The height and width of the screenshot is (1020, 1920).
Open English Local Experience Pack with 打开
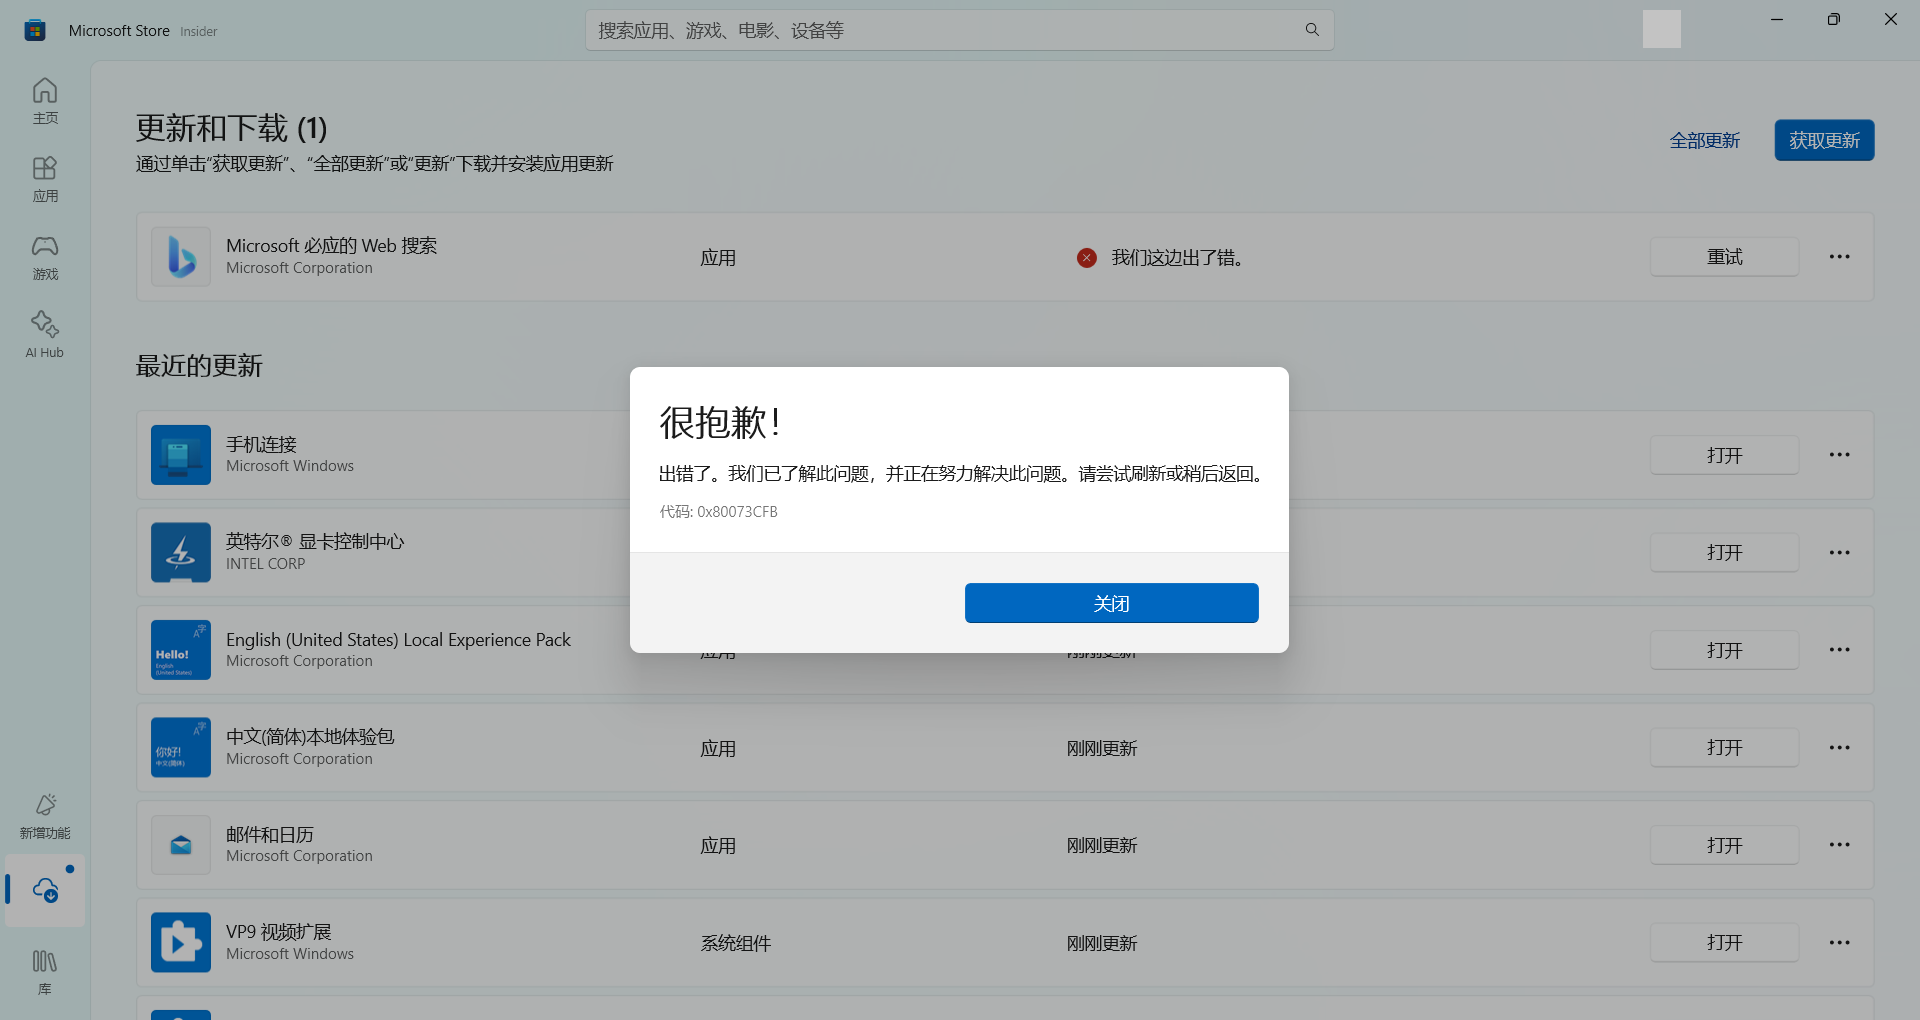[1724, 650]
